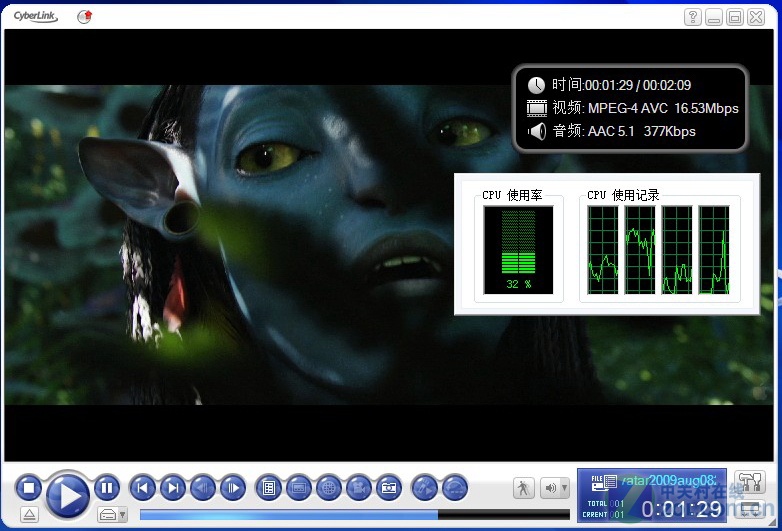Mute the audio speaker
Screen dimensions: 782x531
(550, 488)
